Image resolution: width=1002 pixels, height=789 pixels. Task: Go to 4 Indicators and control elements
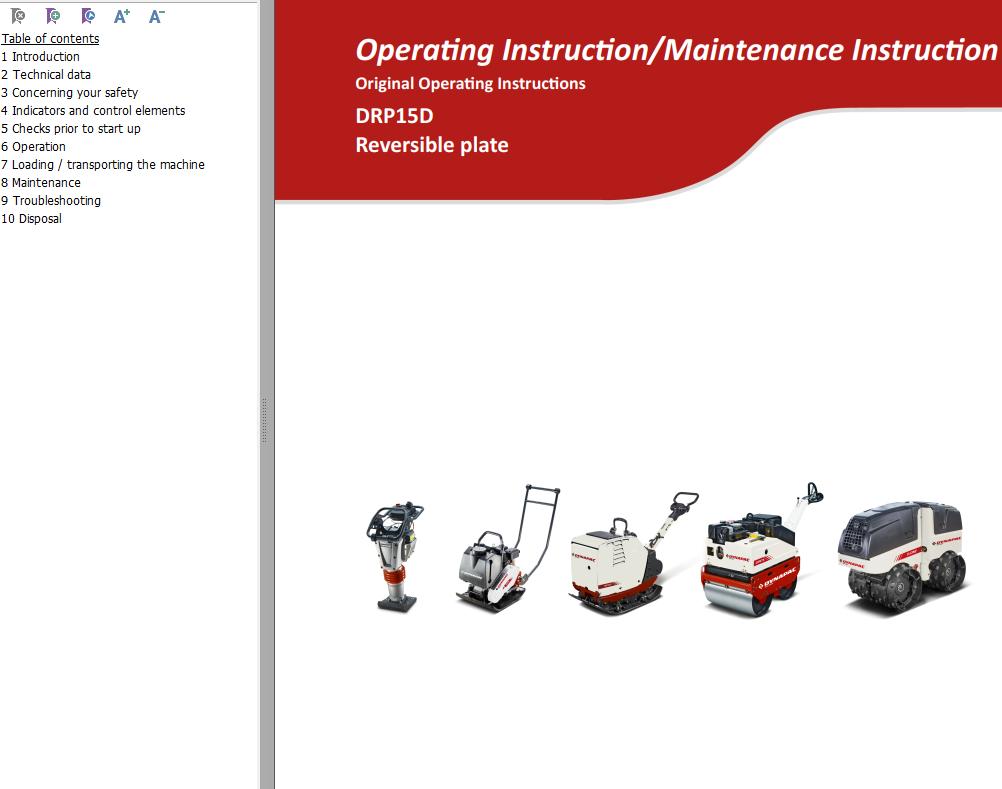(x=93, y=111)
